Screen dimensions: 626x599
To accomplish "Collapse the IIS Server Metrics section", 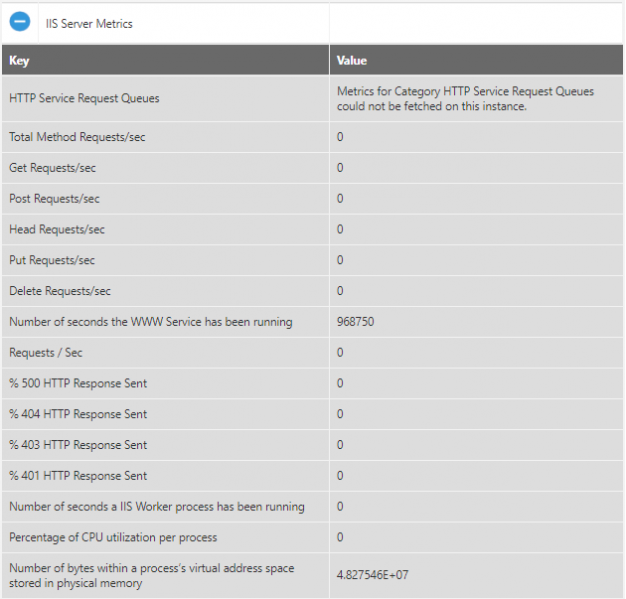I will tap(20, 22).
